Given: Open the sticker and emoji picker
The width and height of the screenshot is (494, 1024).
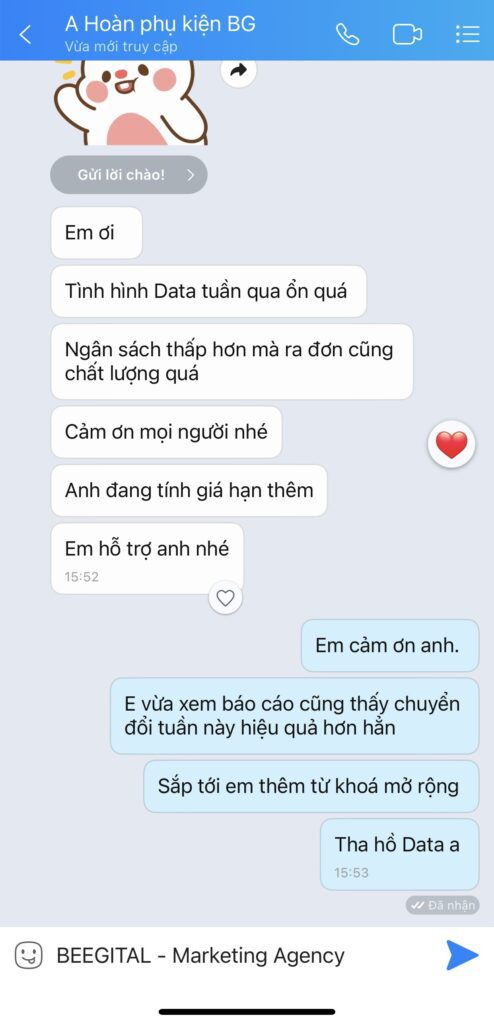Looking at the screenshot, I should [28, 956].
